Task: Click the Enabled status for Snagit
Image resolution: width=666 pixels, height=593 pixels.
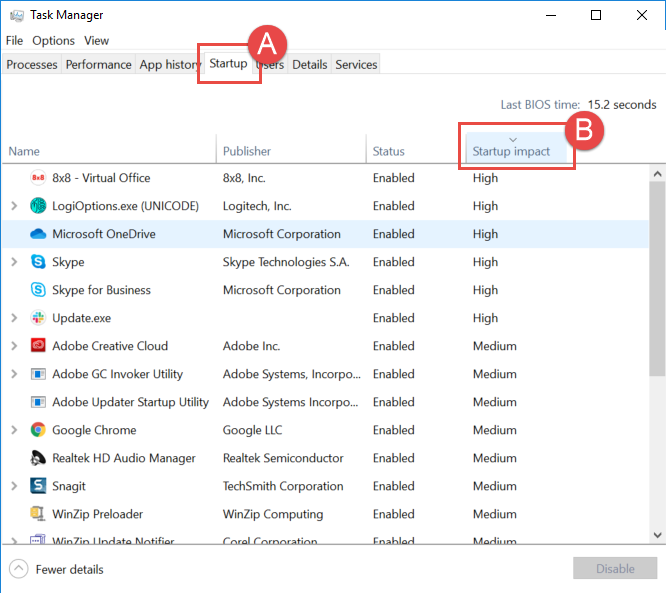Action: (393, 486)
